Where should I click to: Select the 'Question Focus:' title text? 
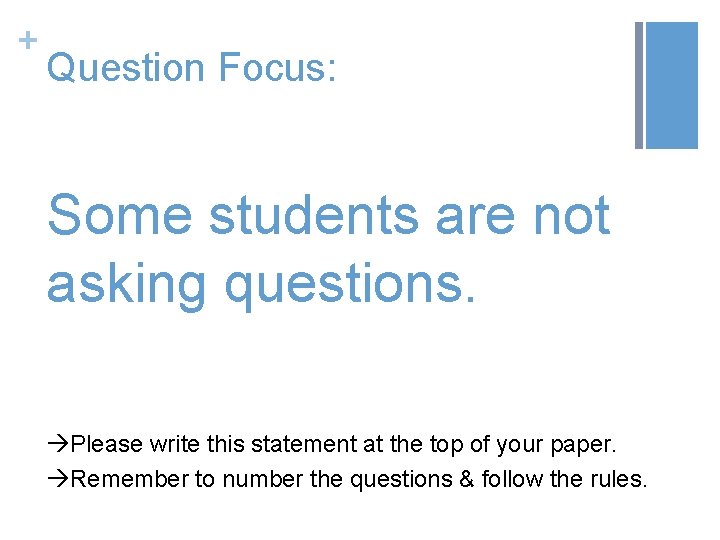(192, 68)
